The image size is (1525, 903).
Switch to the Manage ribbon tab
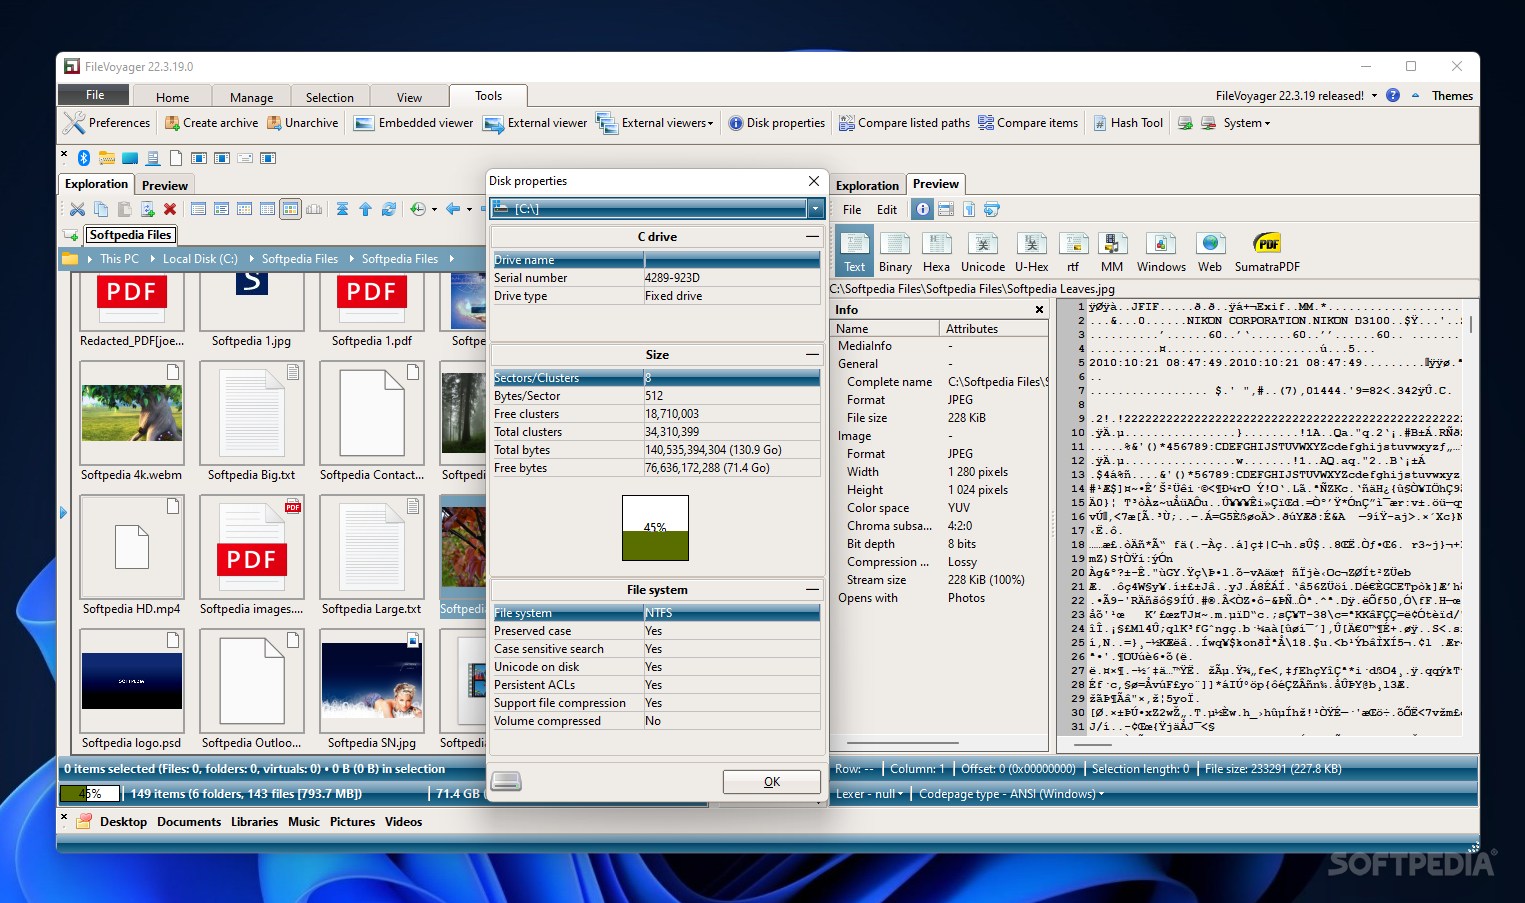(x=251, y=97)
